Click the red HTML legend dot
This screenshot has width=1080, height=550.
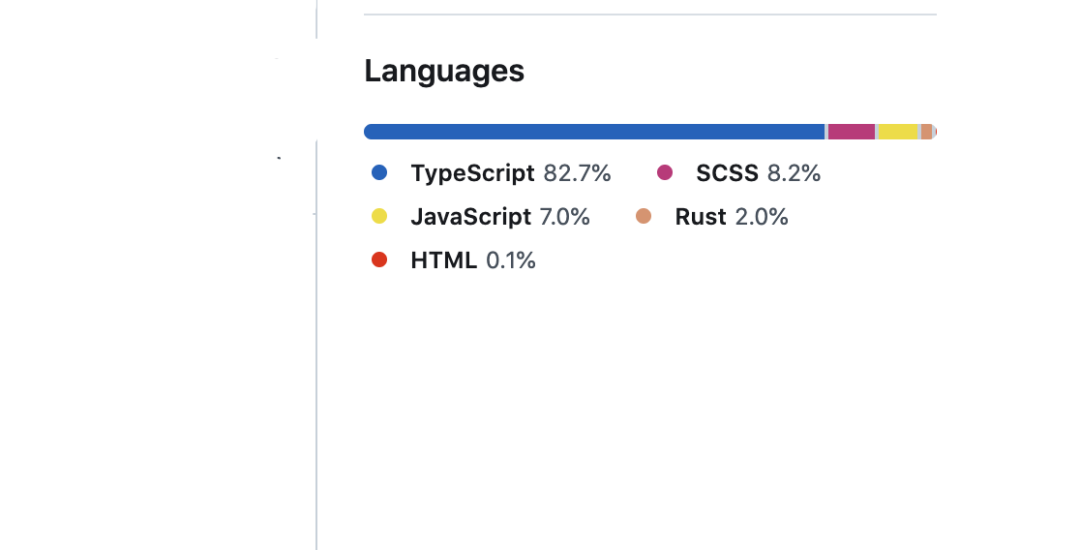pos(379,260)
